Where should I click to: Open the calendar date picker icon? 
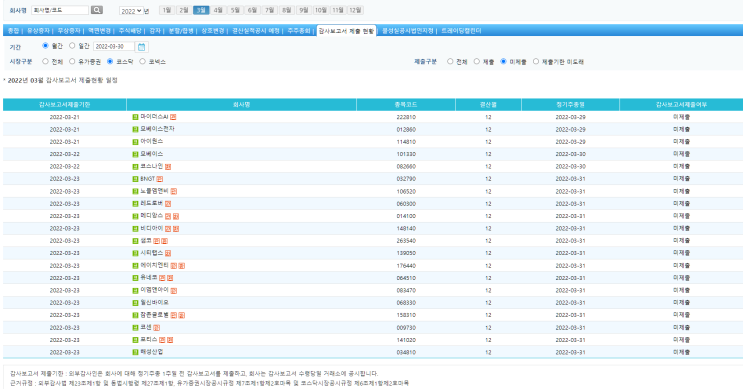[141, 46]
